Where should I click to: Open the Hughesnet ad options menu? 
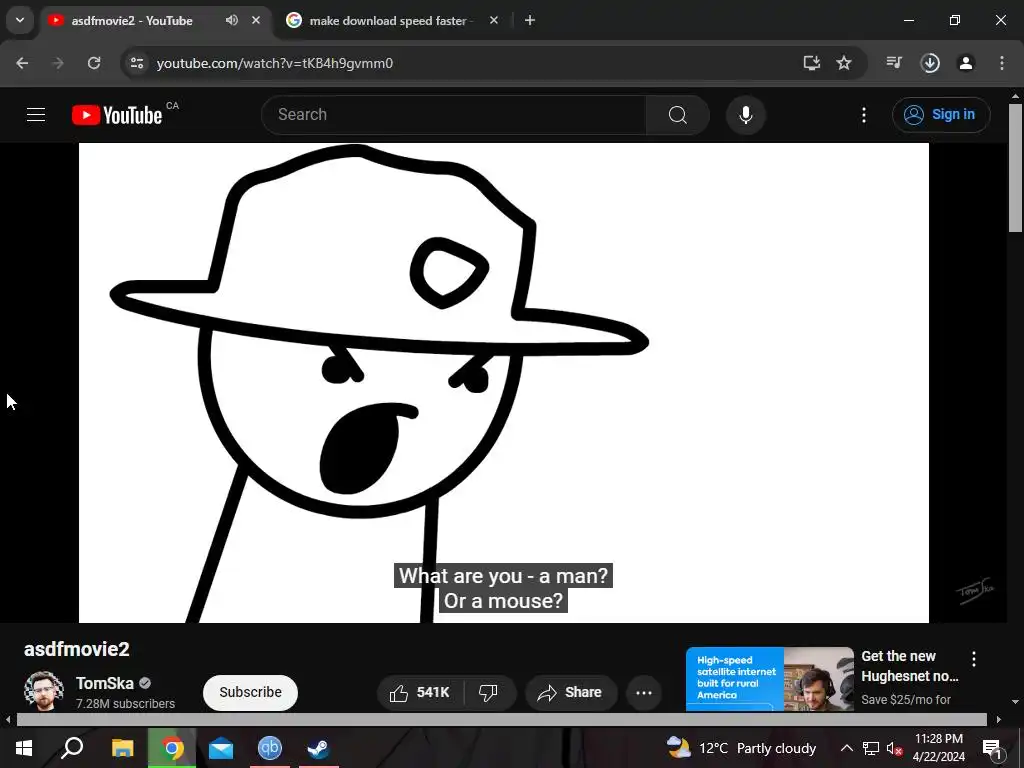[x=974, y=658]
